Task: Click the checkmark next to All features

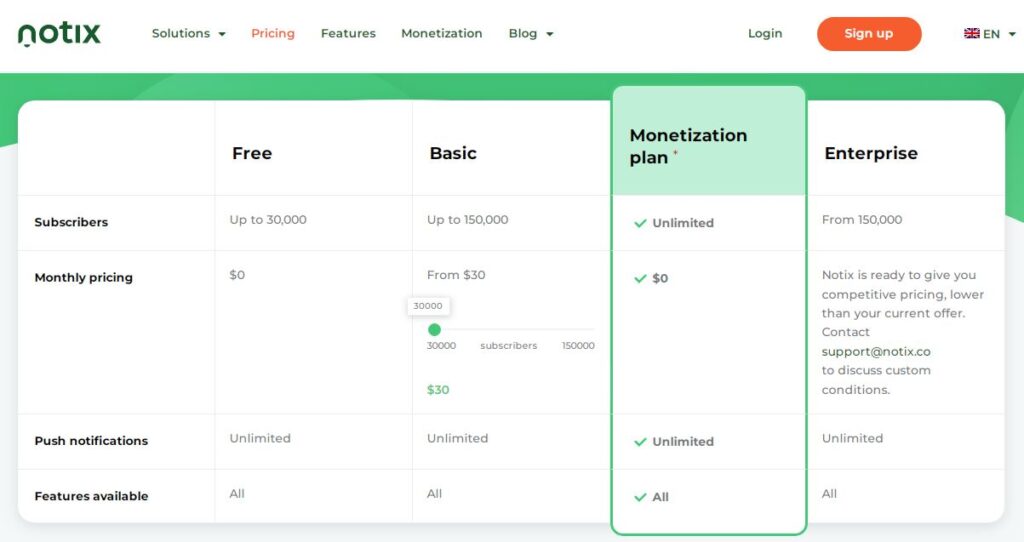Action: pyautogui.click(x=640, y=497)
